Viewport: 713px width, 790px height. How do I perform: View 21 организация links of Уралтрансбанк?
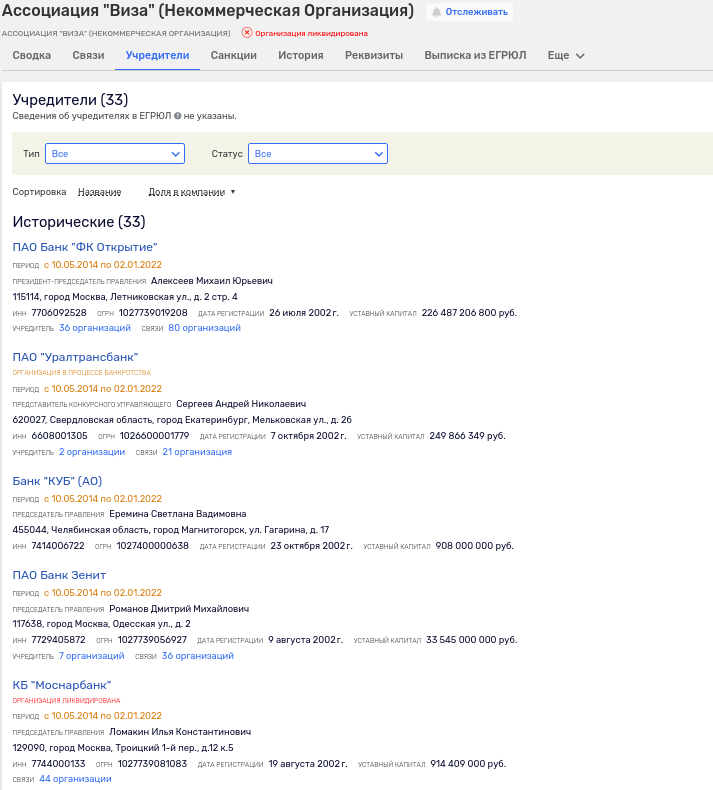click(x=197, y=452)
